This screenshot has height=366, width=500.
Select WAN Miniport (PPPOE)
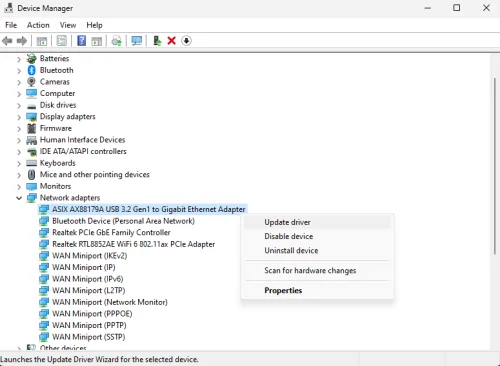pos(92,314)
